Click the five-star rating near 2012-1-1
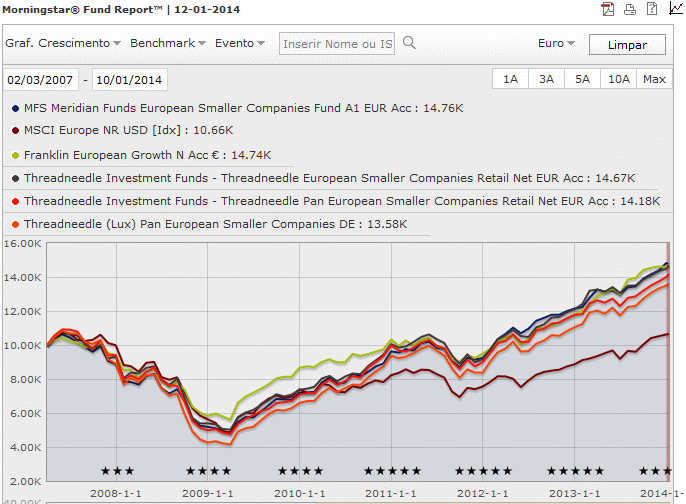Image resolution: width=686 pixels, height=504 pixels. click(x=483, y=471)
